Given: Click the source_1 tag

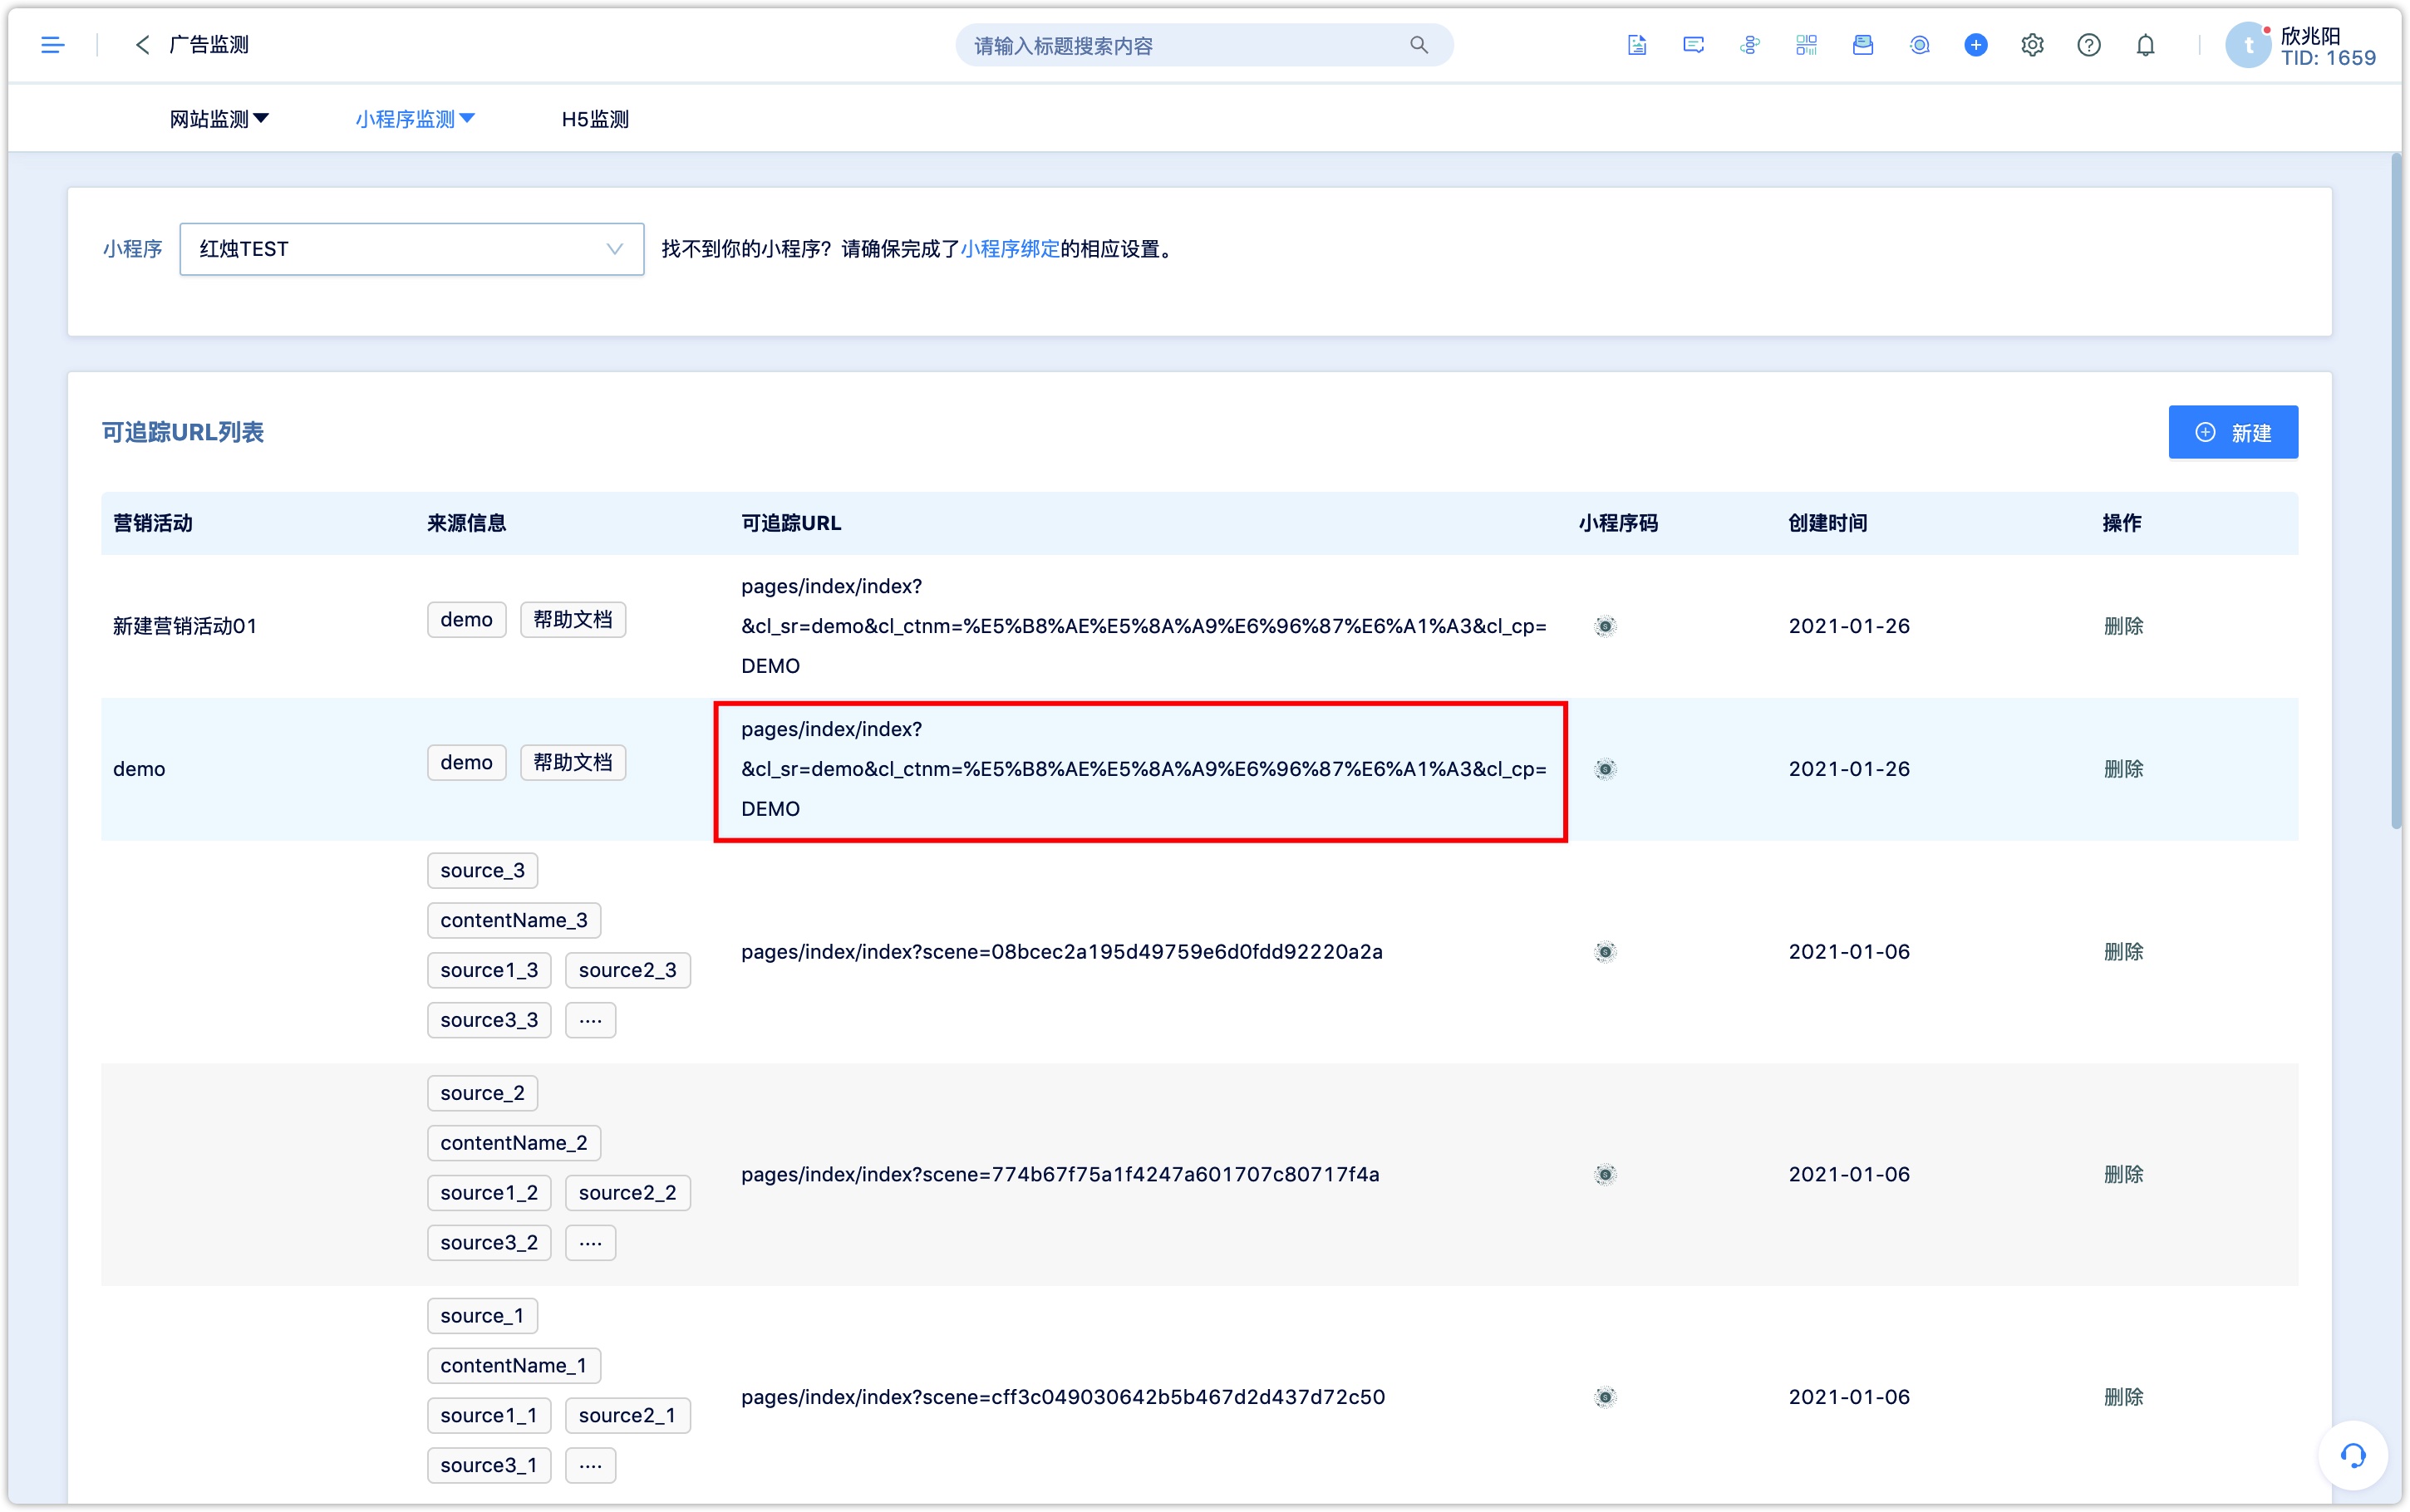Looking at the screenshot, I should point(482,1316).
